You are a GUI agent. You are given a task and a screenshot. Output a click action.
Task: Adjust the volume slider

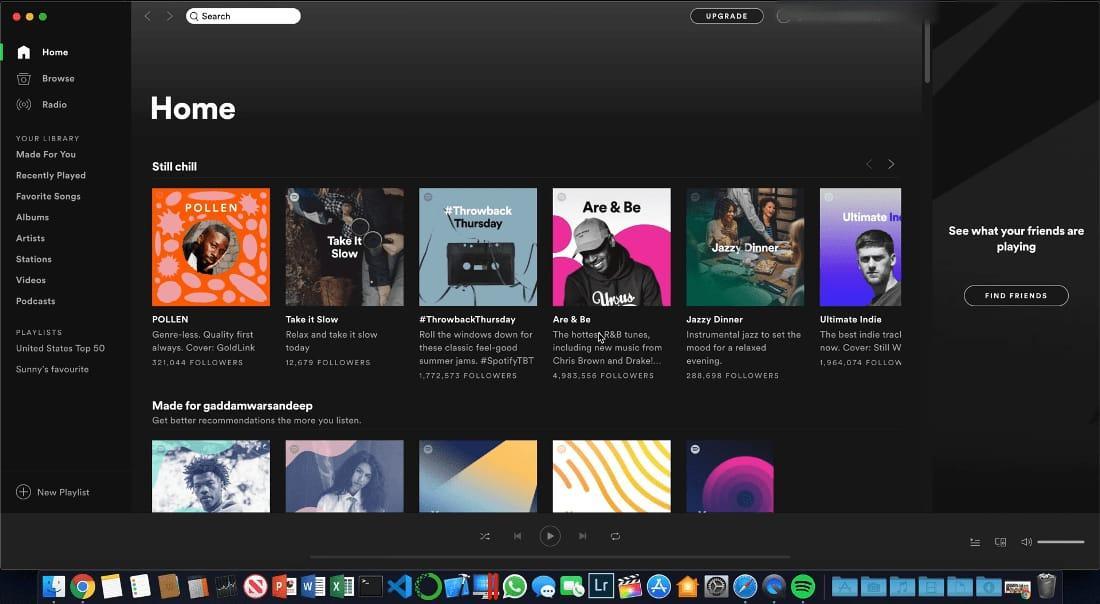coord(1061,542)
